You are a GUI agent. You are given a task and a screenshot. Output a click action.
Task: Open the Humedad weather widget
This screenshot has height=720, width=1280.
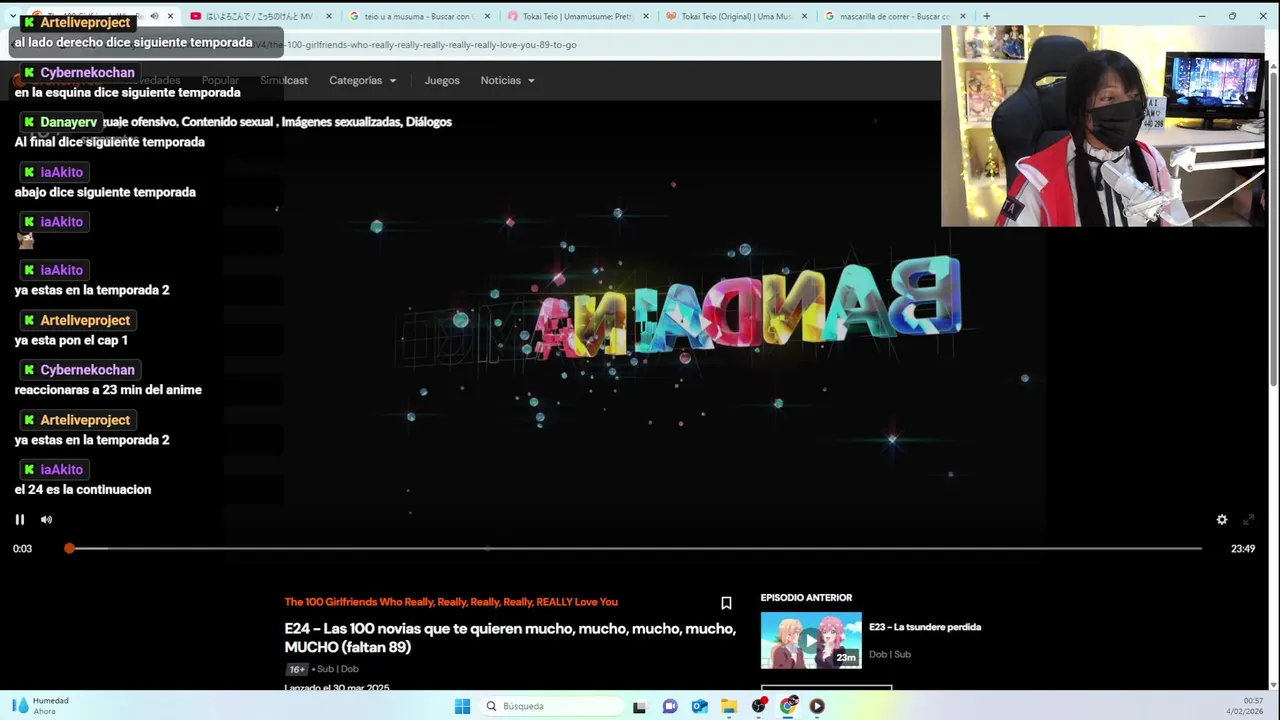(x=40, y=706)
